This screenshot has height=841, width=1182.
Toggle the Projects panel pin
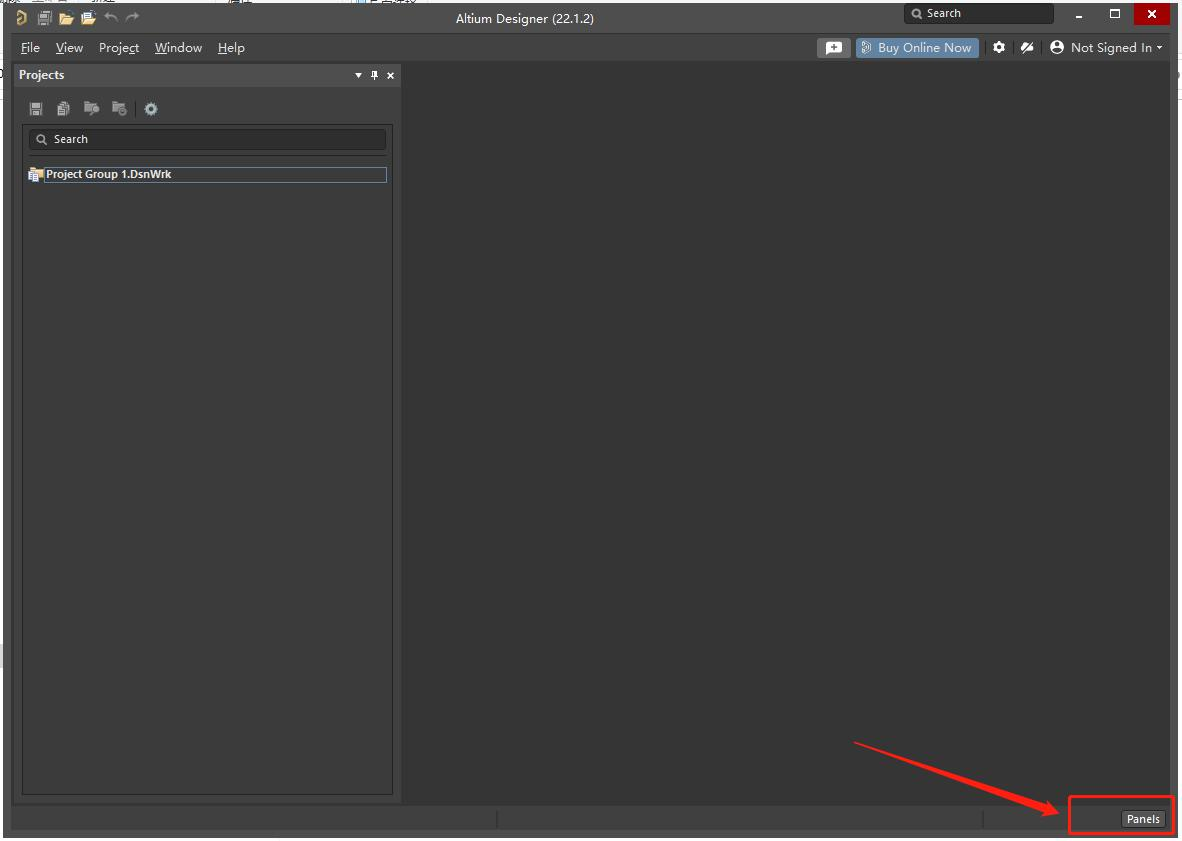[375, 75]
